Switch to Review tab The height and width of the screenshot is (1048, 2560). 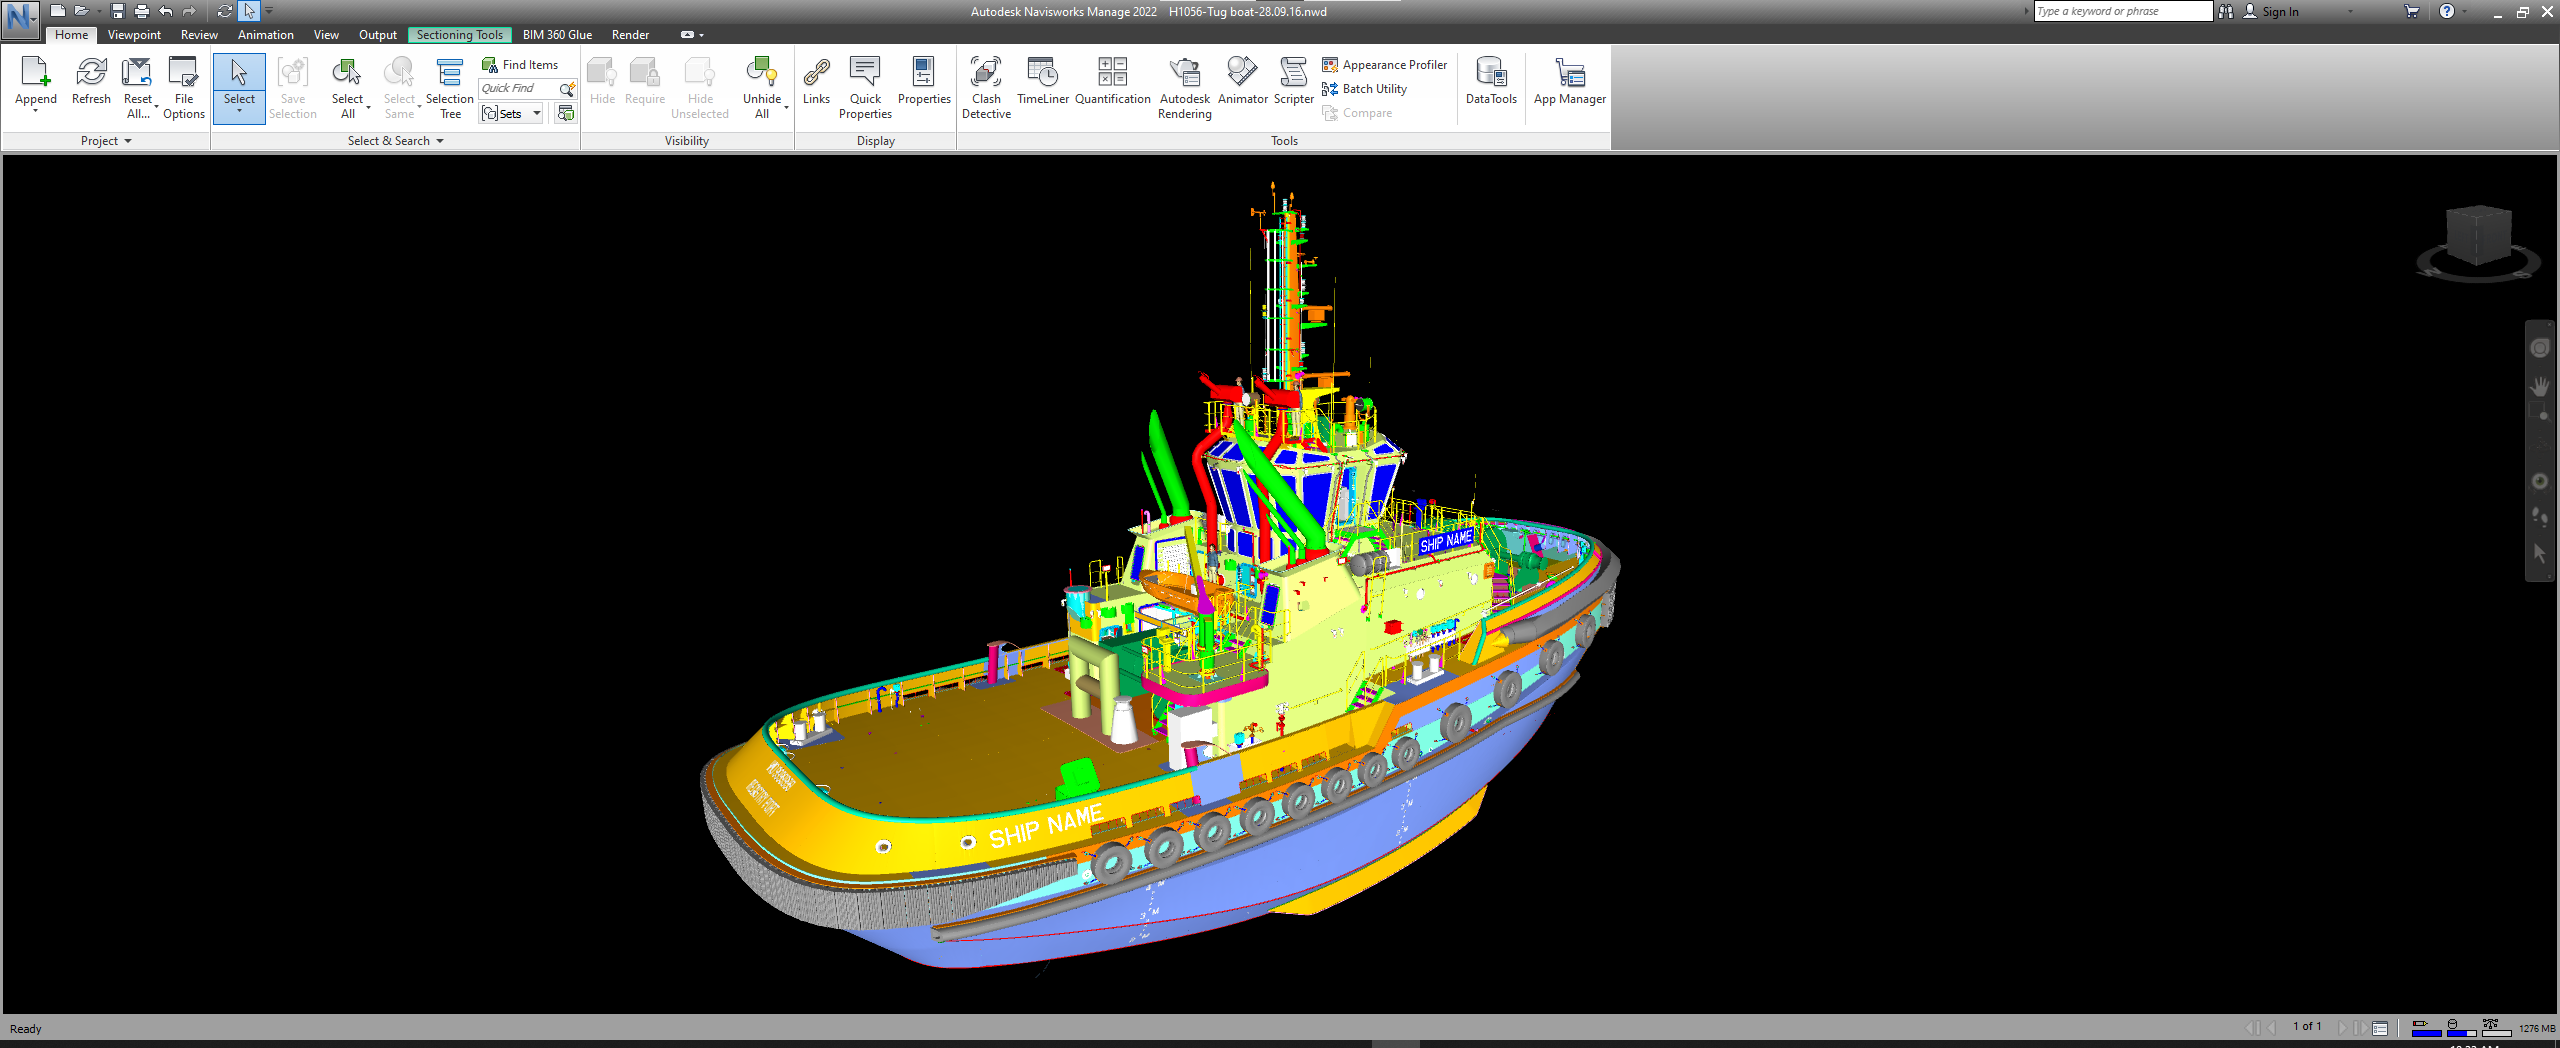coord(199,35)
